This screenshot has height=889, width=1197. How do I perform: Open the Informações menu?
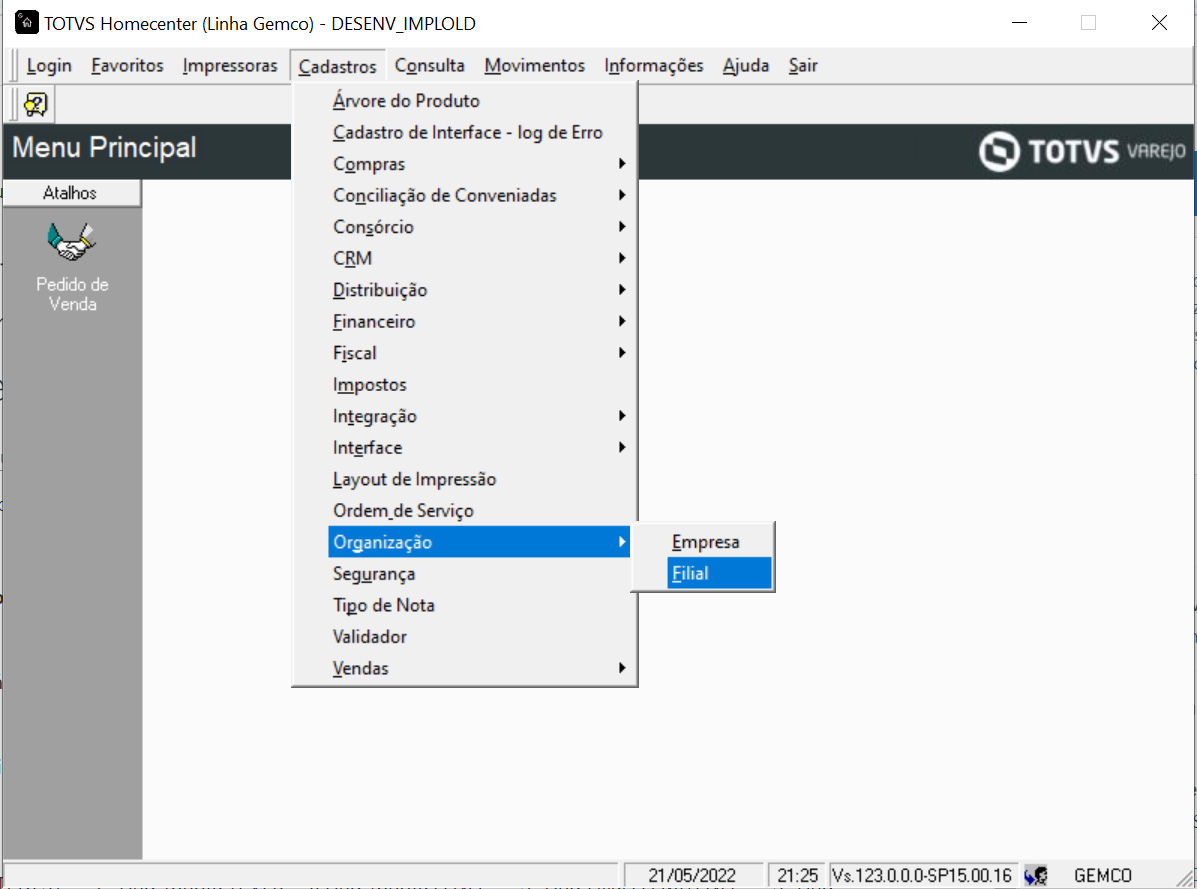coord(653,66)
